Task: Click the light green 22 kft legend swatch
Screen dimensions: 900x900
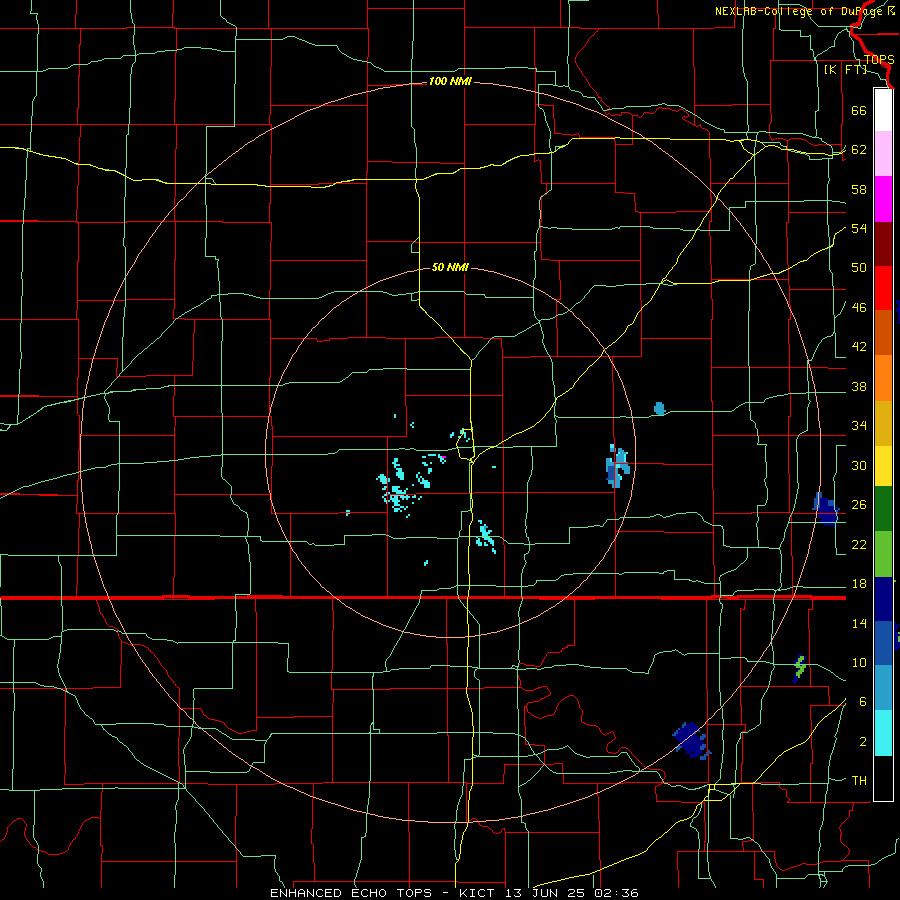Action: click(x=883, y=554)
